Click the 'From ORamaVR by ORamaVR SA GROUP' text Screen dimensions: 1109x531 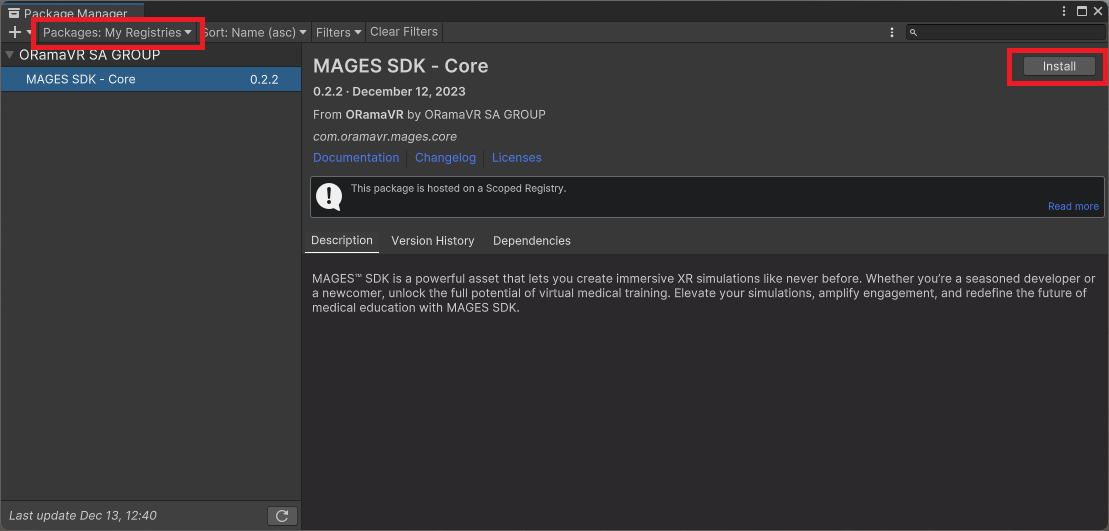click(x=429, y=114)
